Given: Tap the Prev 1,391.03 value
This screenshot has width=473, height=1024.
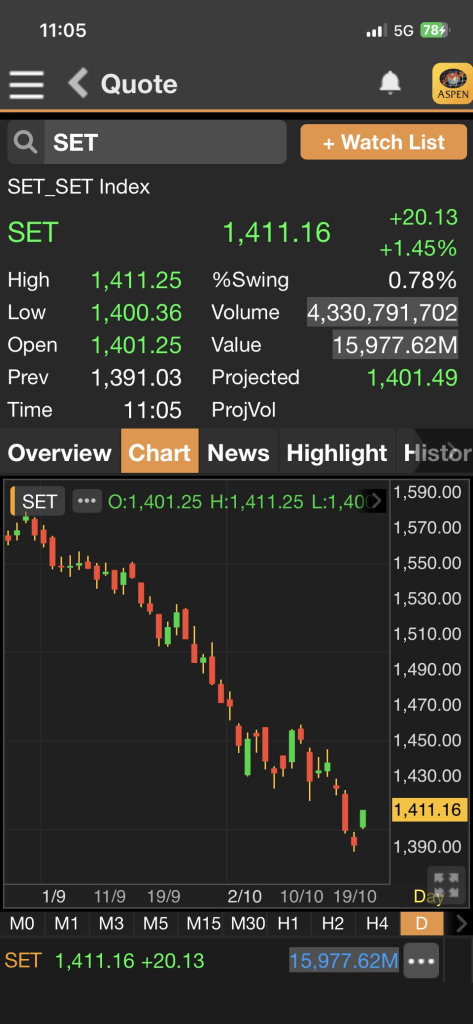Looking at the screenshot, I should 137,377.
